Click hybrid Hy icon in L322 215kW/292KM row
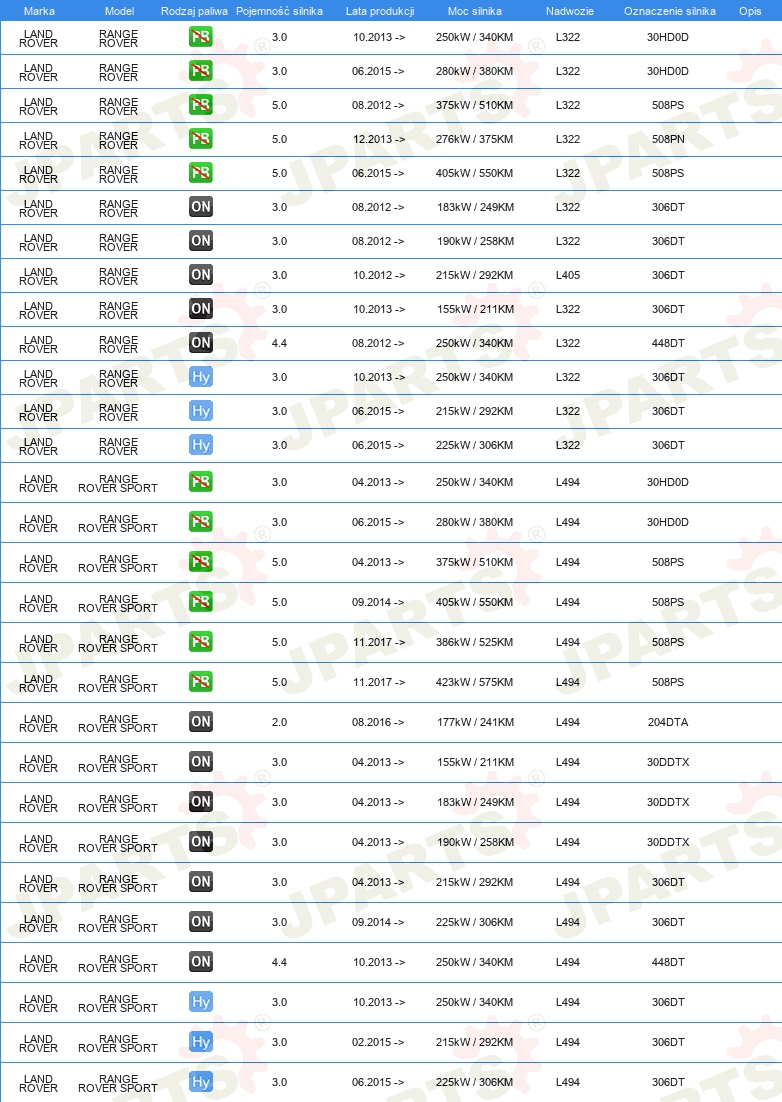The image size is (782, 1102). click(201, 410)
